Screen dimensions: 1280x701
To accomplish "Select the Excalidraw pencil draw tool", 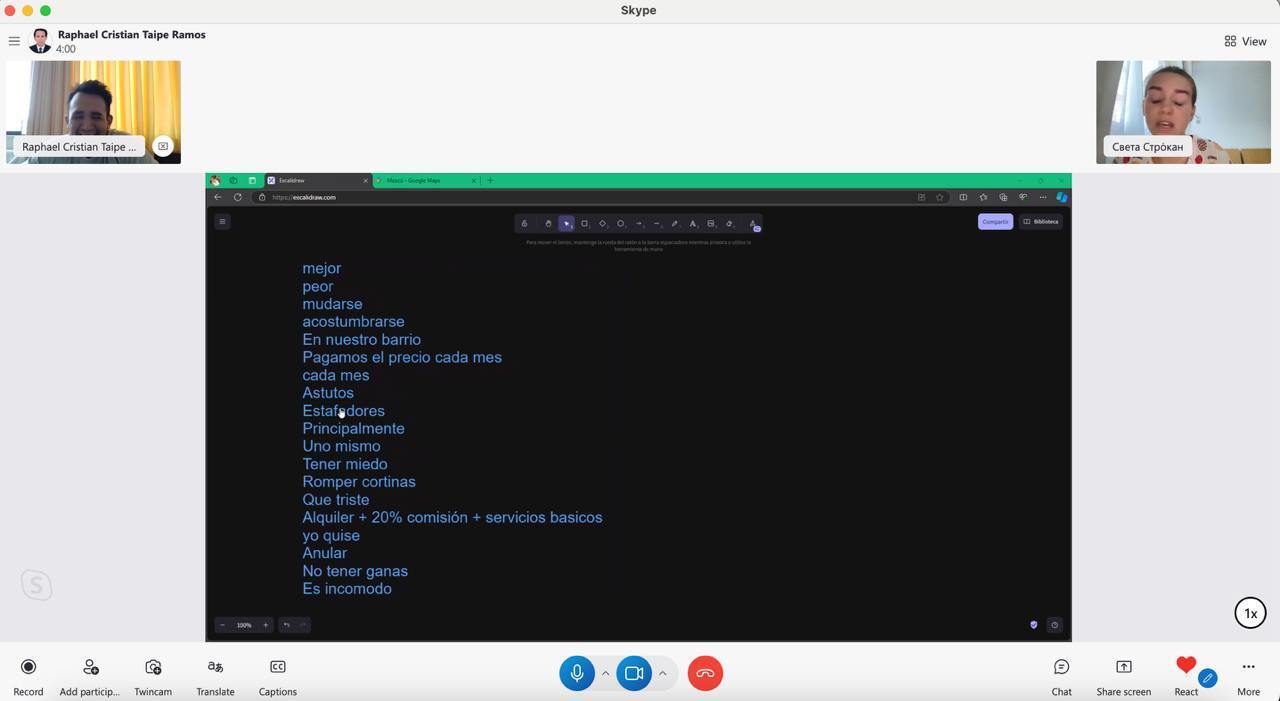I will 675,223.
